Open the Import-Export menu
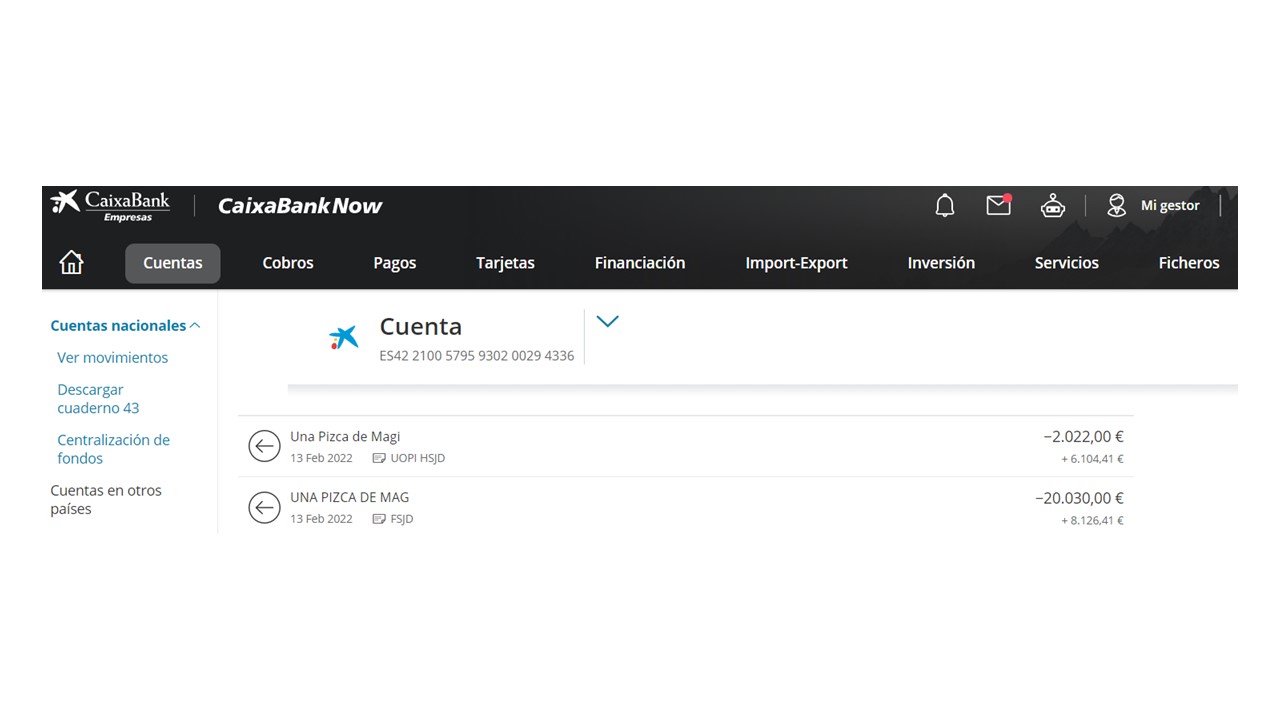The width and height of the screenshot is (1280, 720). [x=796, y=263]
